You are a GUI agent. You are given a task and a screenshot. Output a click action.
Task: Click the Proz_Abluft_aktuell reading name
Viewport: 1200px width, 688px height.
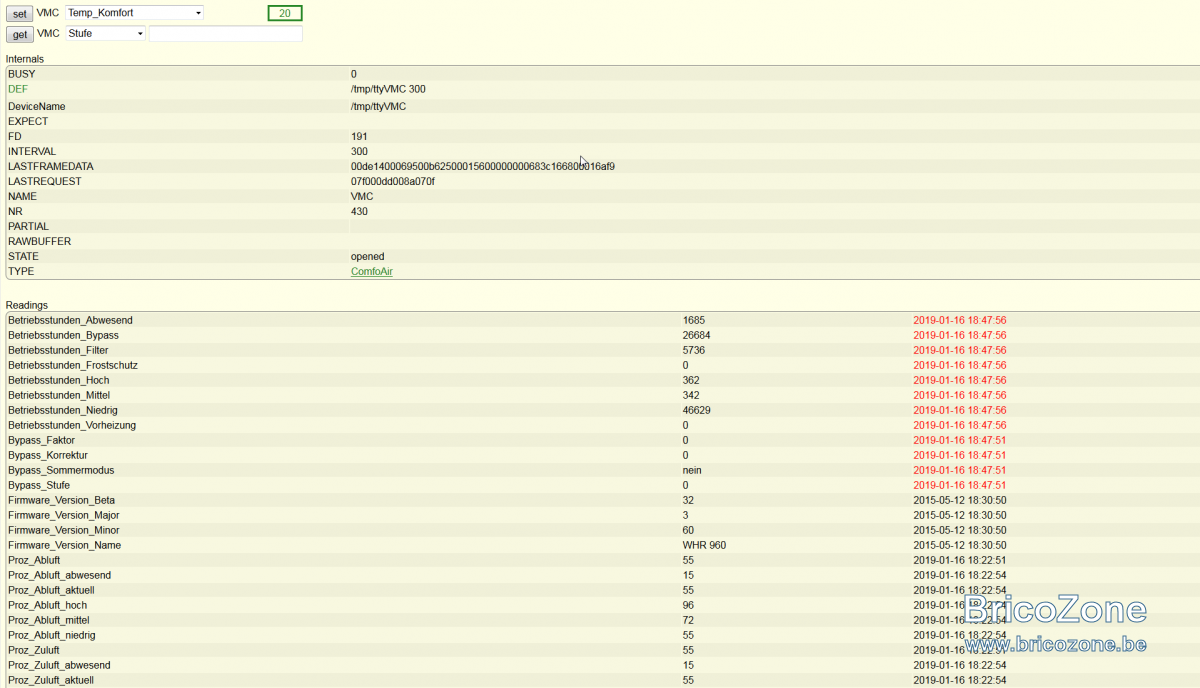51,590
